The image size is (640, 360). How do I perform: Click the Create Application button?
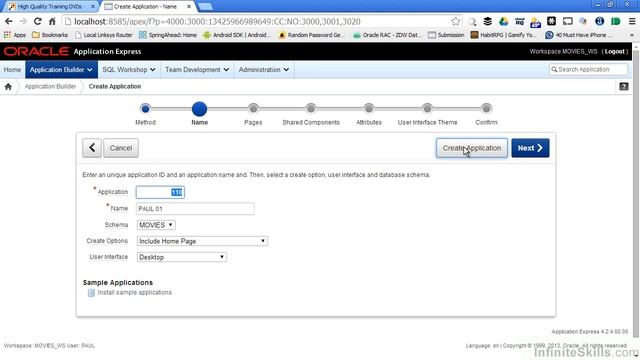click(472, 148)
